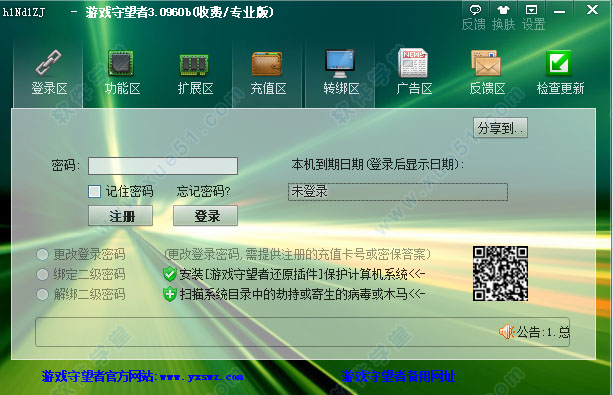Enable the 记住密码 checkbox

(94, 191)
